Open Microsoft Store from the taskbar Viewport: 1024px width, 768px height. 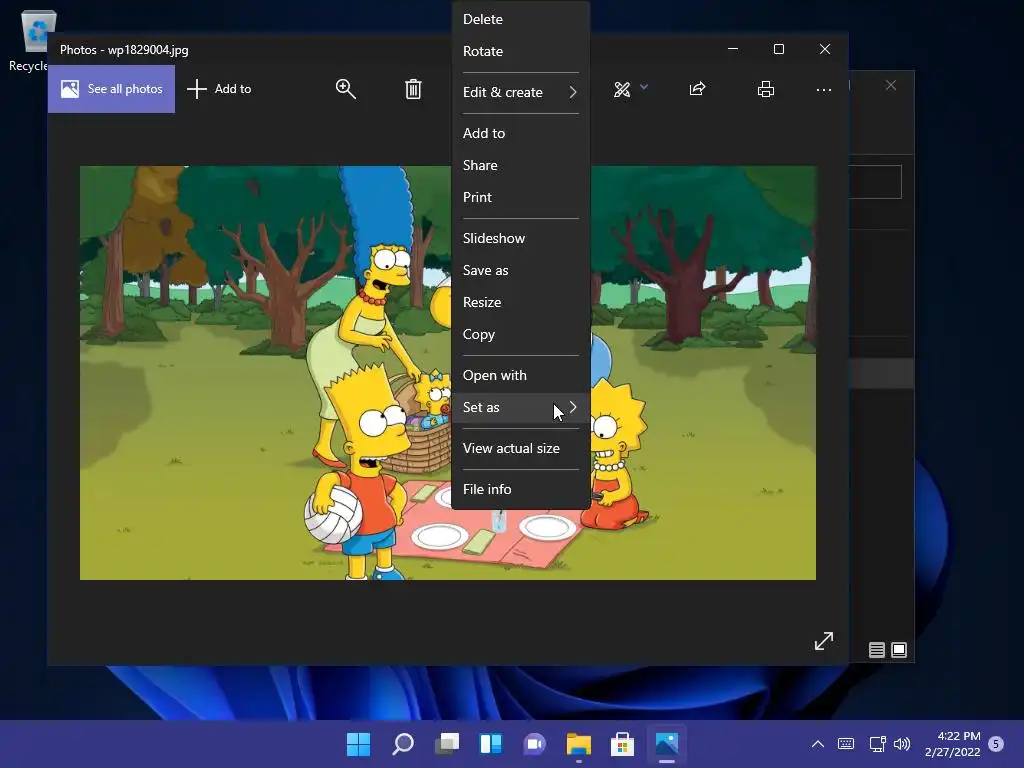(622, 744)
